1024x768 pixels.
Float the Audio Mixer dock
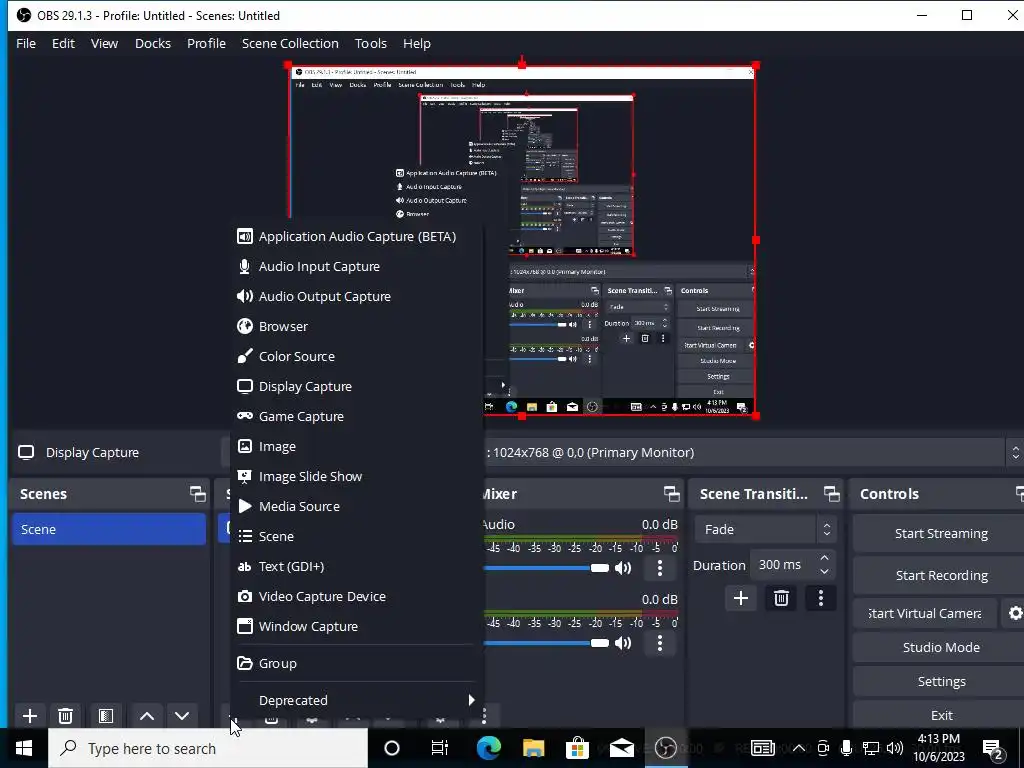click(x=671, y=494)
